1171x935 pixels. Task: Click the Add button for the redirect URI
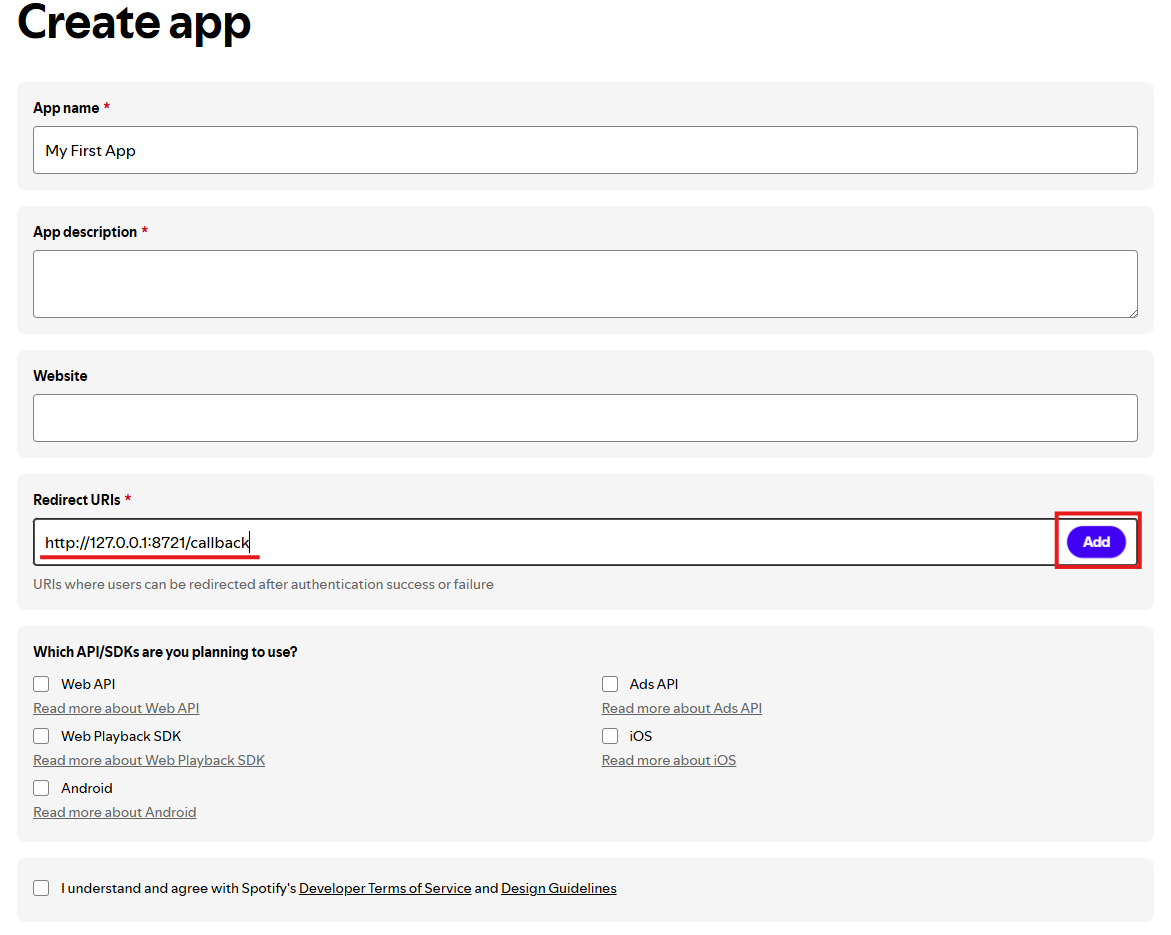click(x=1096, y=541)
